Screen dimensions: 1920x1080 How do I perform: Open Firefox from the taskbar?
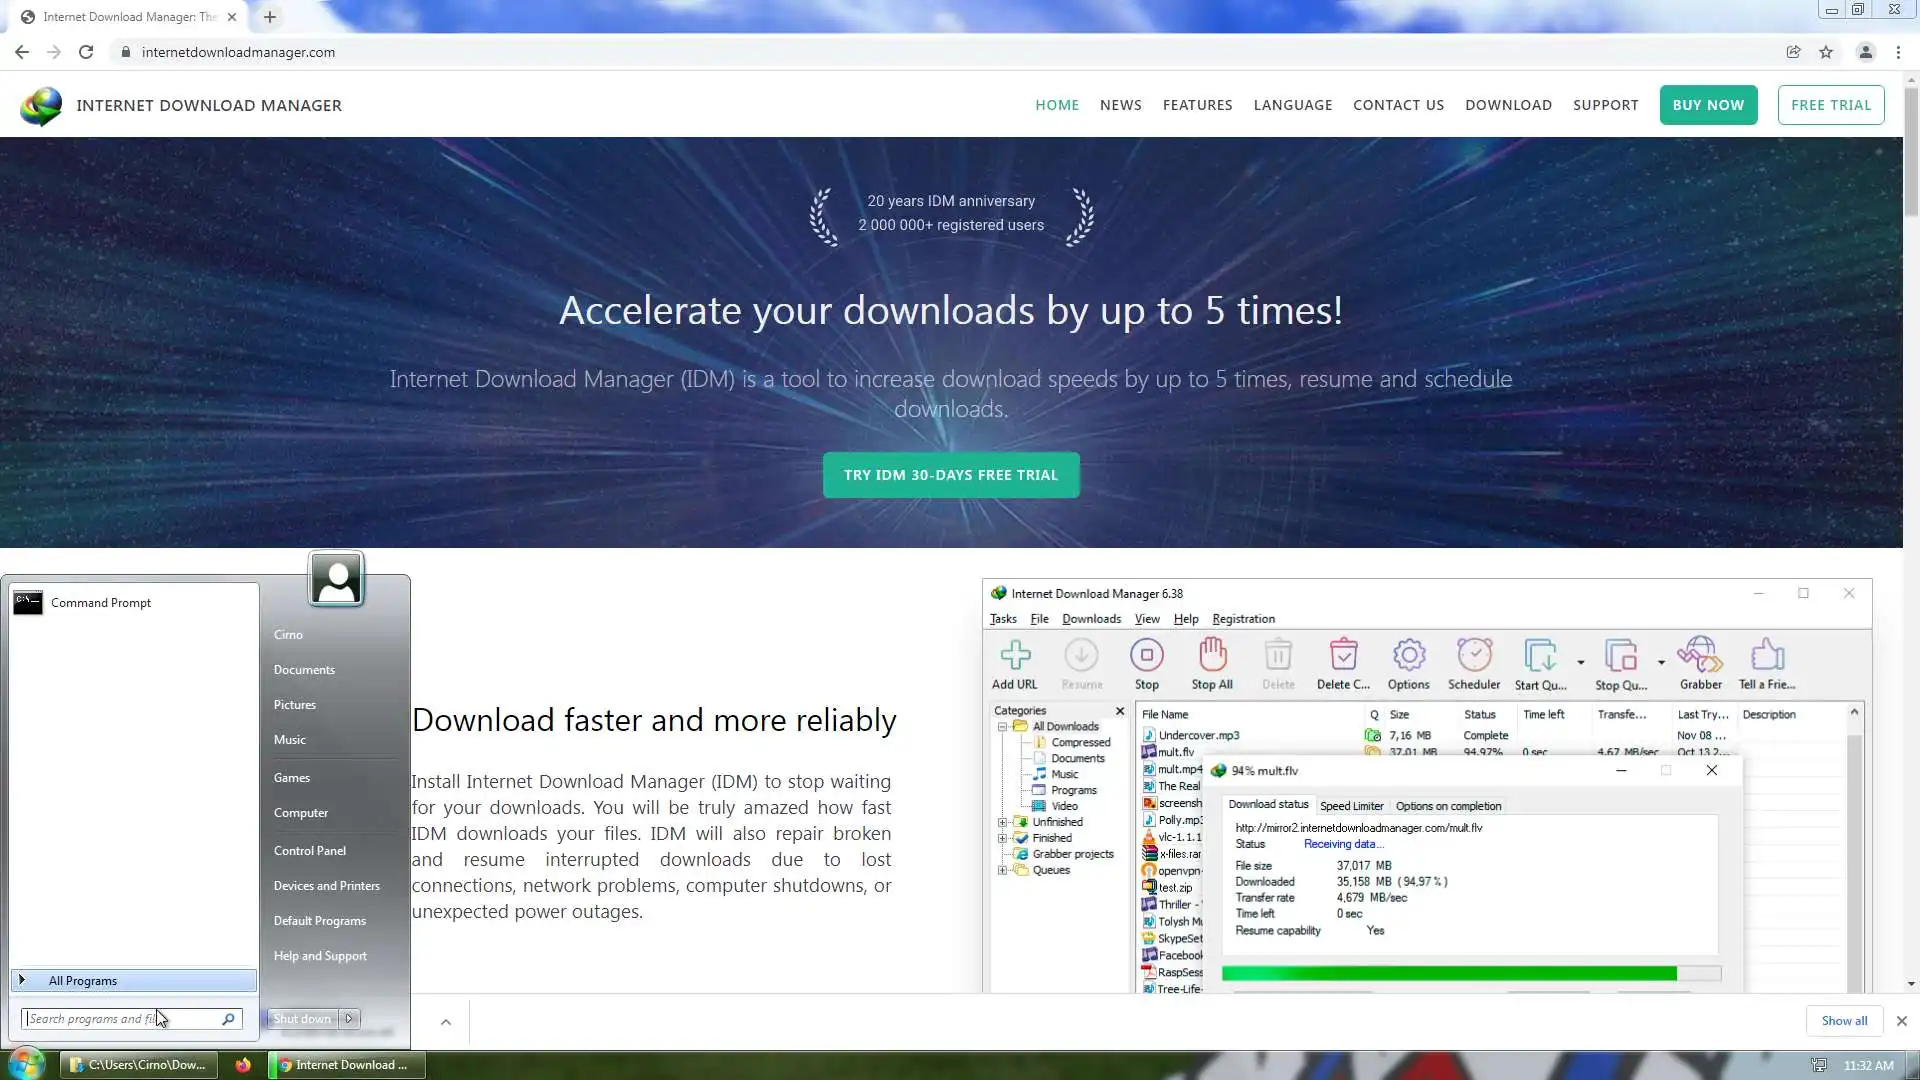pos(243,1065)
